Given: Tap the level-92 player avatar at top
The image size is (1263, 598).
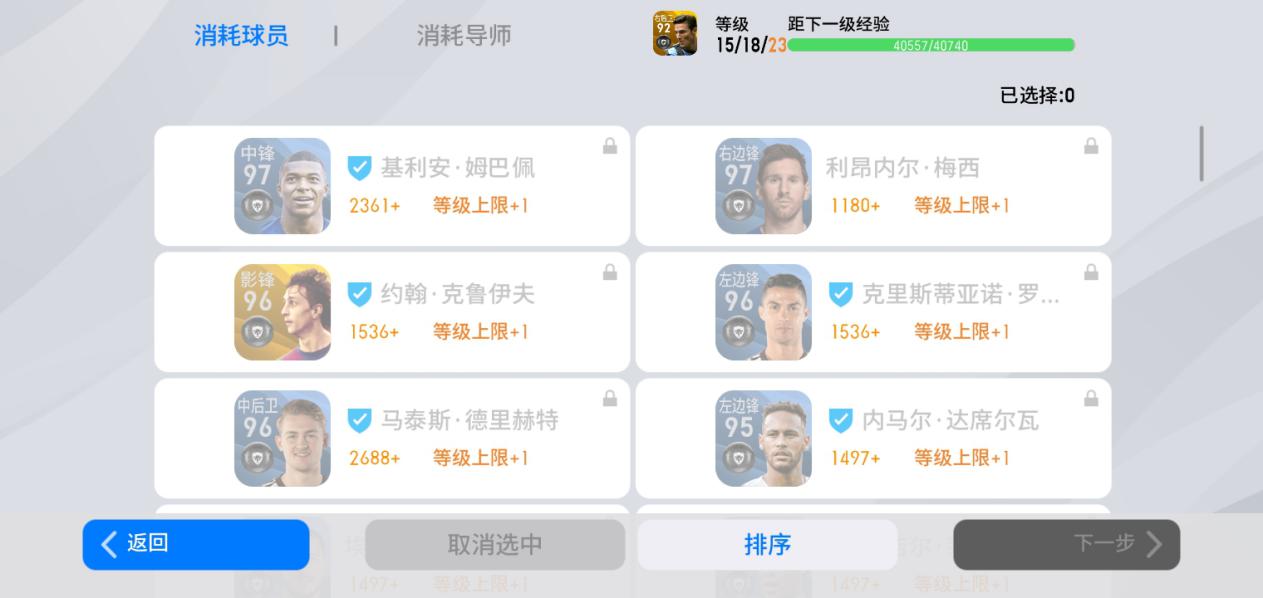Looking at the screenshot, I should point(675,33).
